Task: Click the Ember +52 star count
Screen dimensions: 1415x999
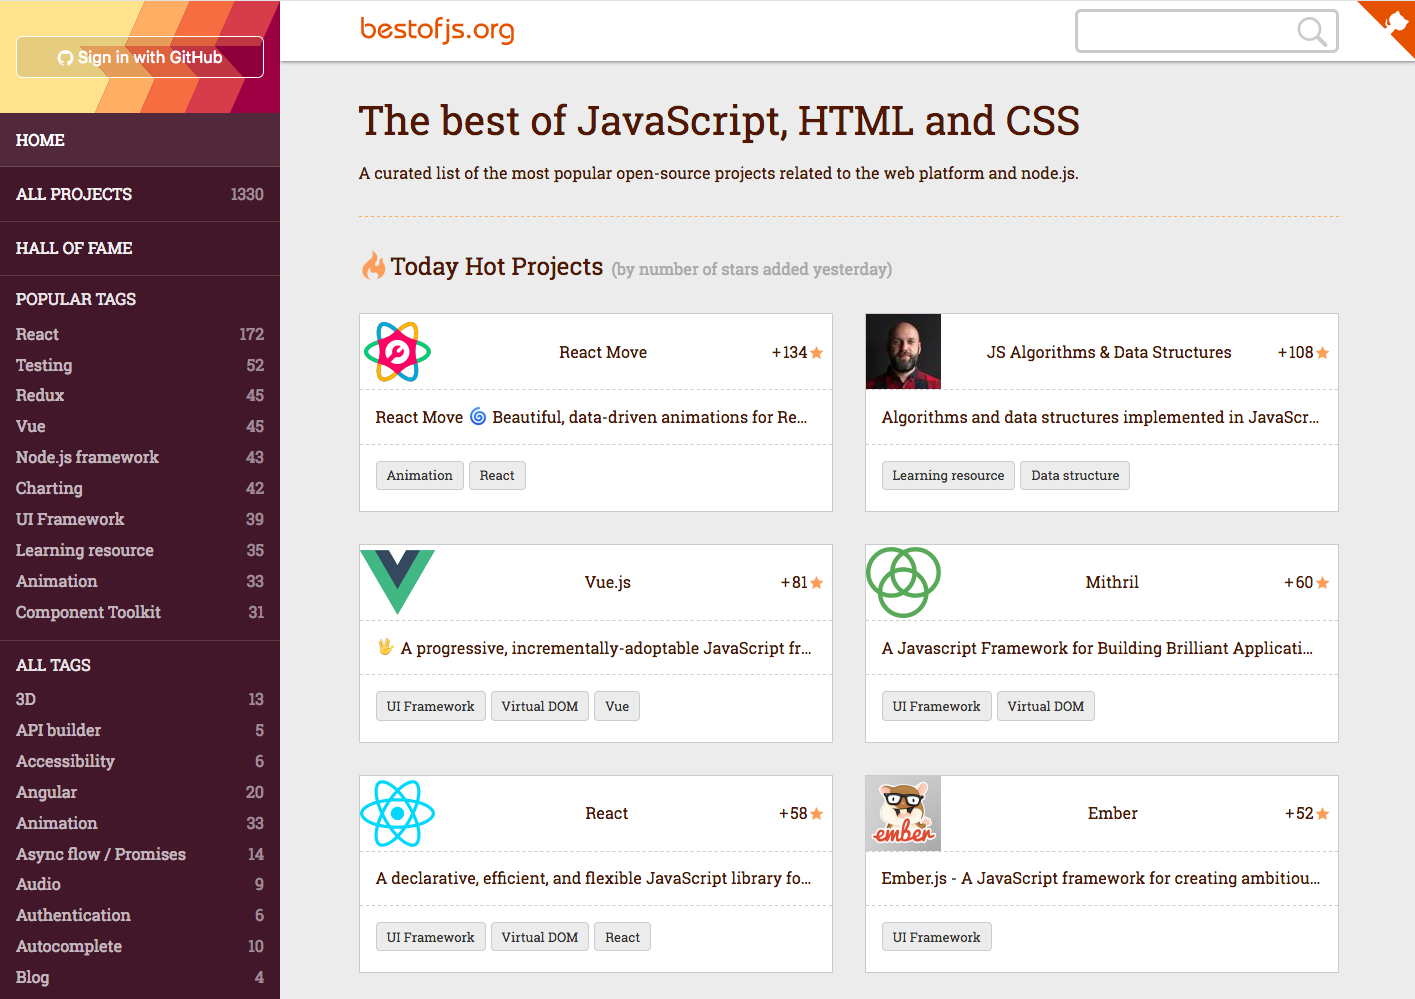Action: 1307,813
